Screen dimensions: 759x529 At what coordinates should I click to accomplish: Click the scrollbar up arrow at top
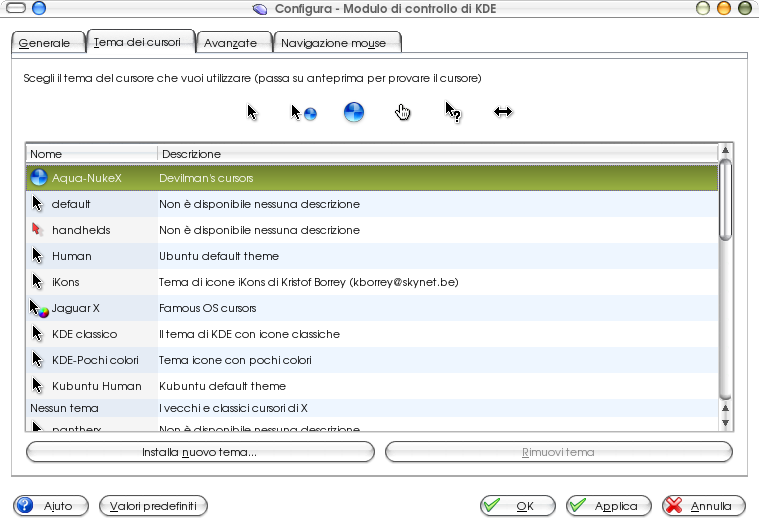pos(725,151)
